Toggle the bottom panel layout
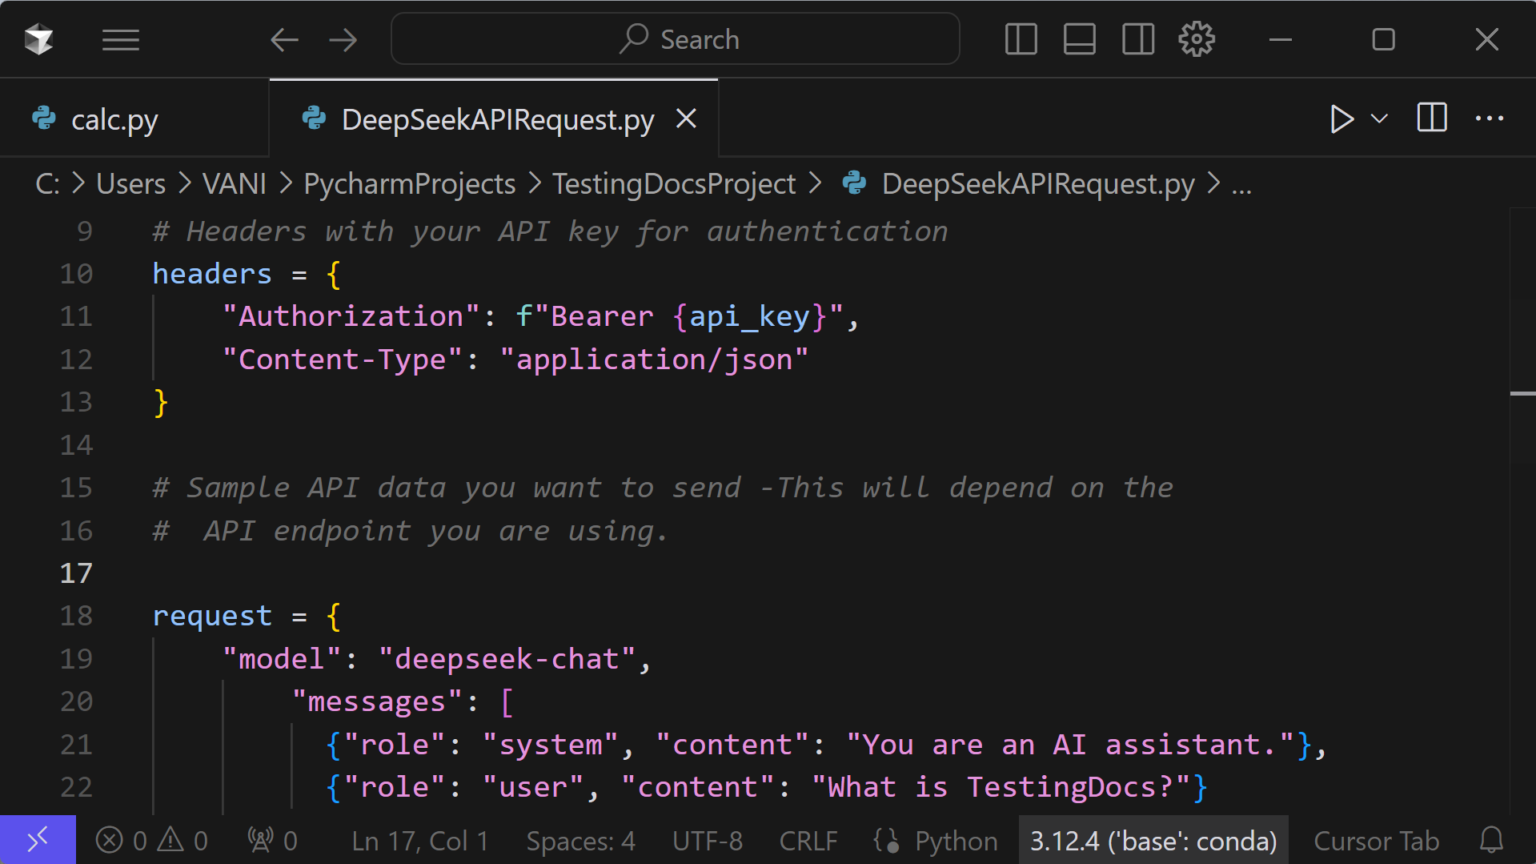The image size is (1536, 864). click(x=1079, y=39)
